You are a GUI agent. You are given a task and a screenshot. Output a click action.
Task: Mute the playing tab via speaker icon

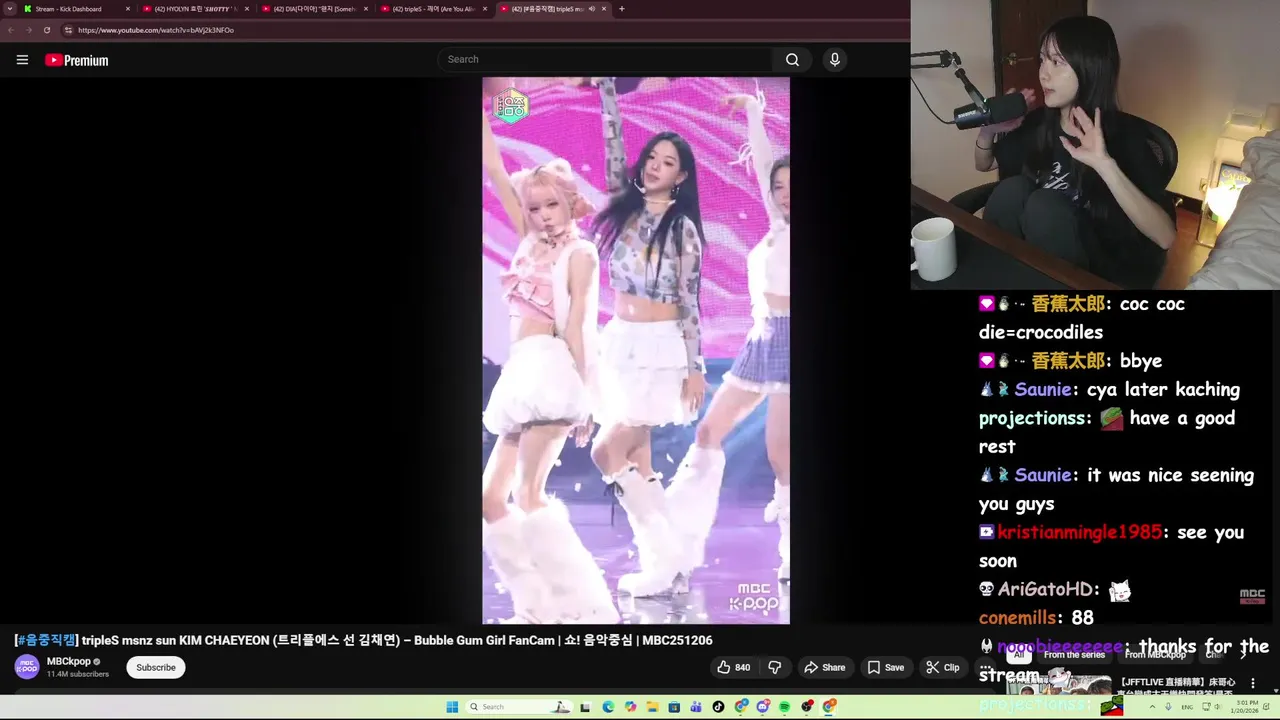coord(591,9)
